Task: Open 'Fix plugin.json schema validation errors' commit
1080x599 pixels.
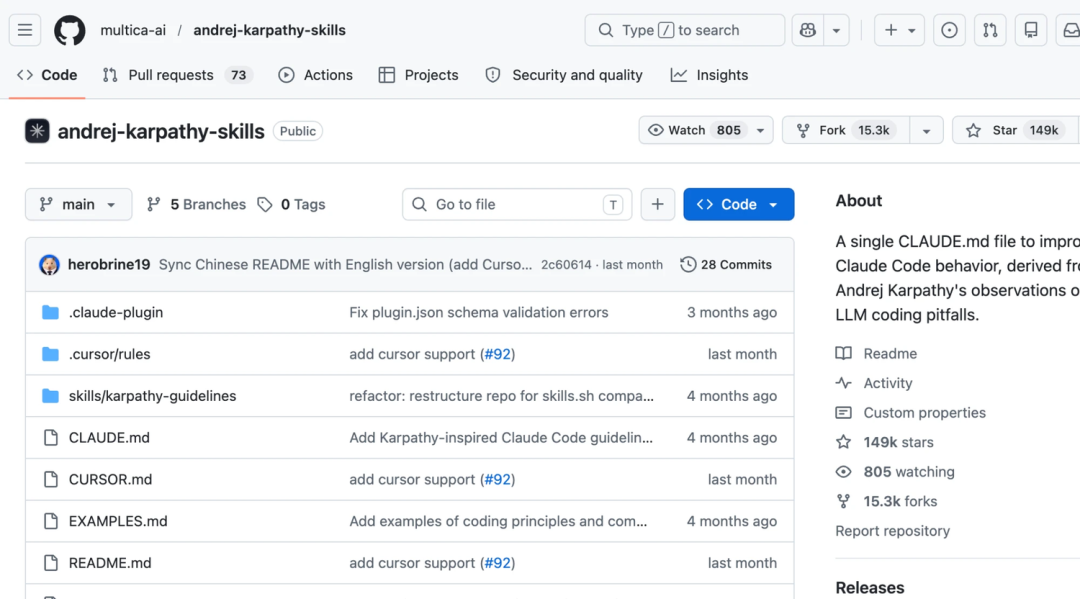Action: [479, 313]
